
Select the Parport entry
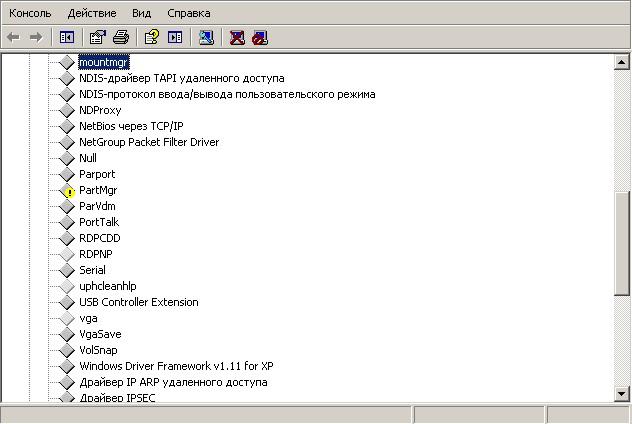97,174
